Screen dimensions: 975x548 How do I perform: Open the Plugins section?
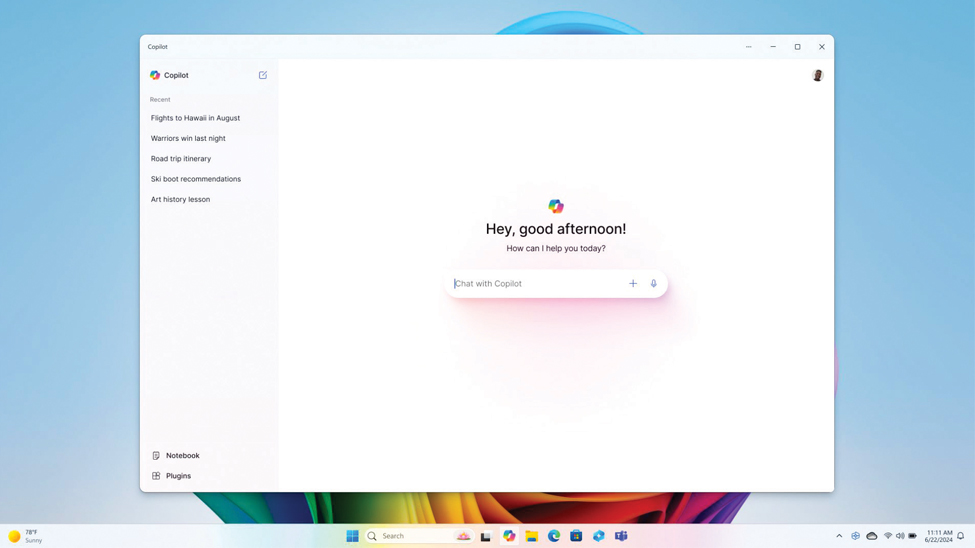pyautogui.click(x=172, y=476)
